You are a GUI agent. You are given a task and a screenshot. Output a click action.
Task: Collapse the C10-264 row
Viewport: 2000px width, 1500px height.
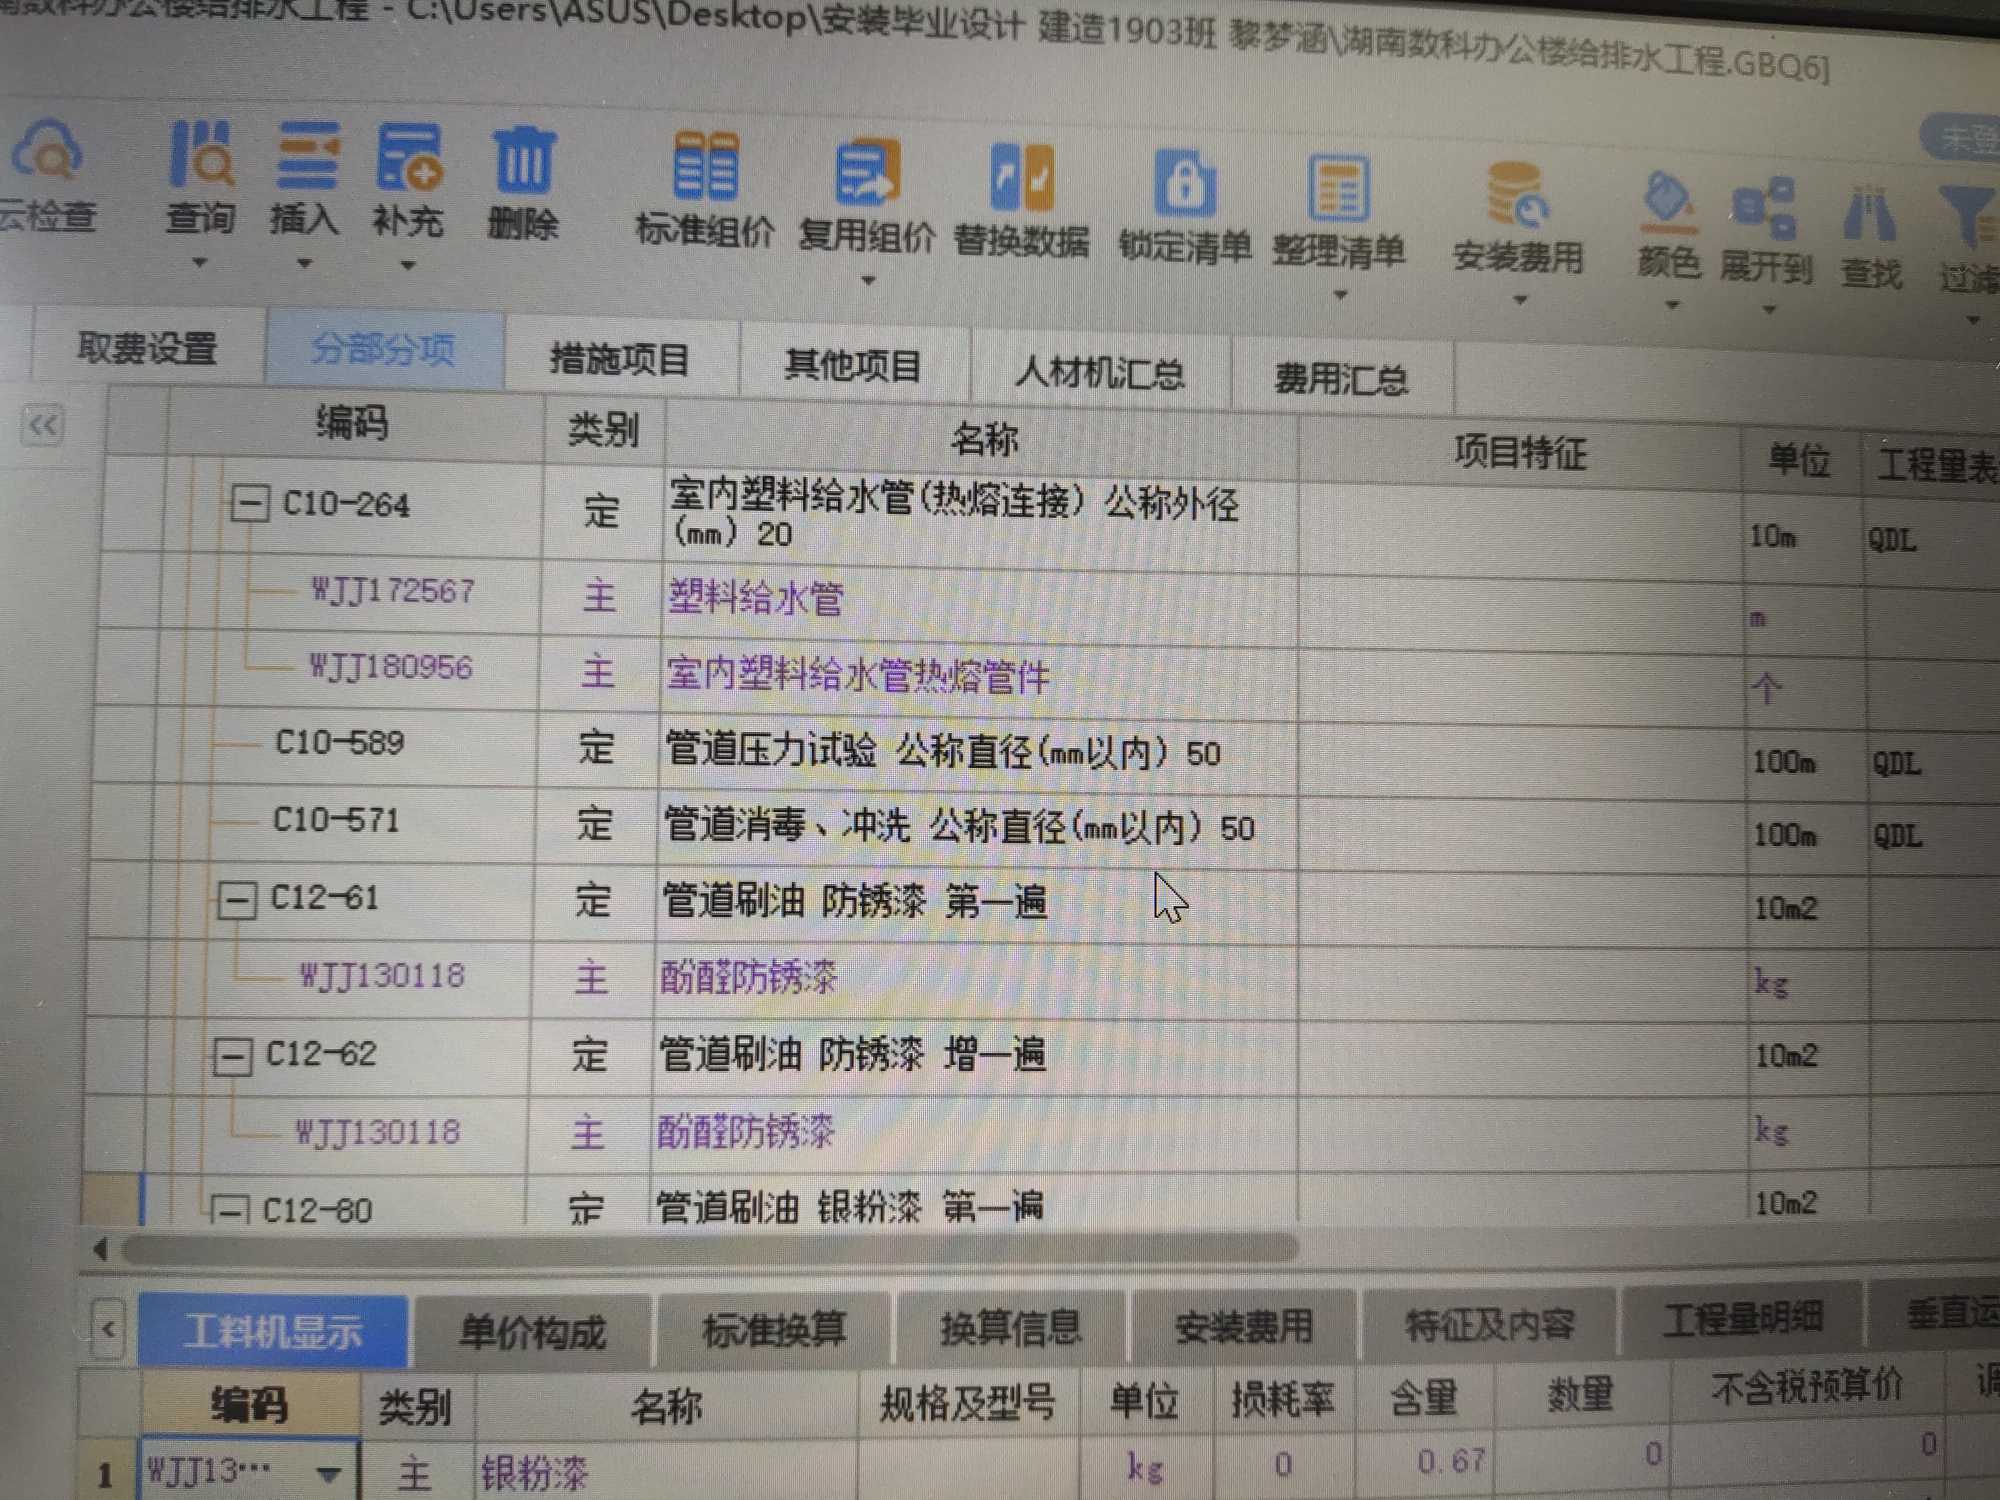click(249, 502)
